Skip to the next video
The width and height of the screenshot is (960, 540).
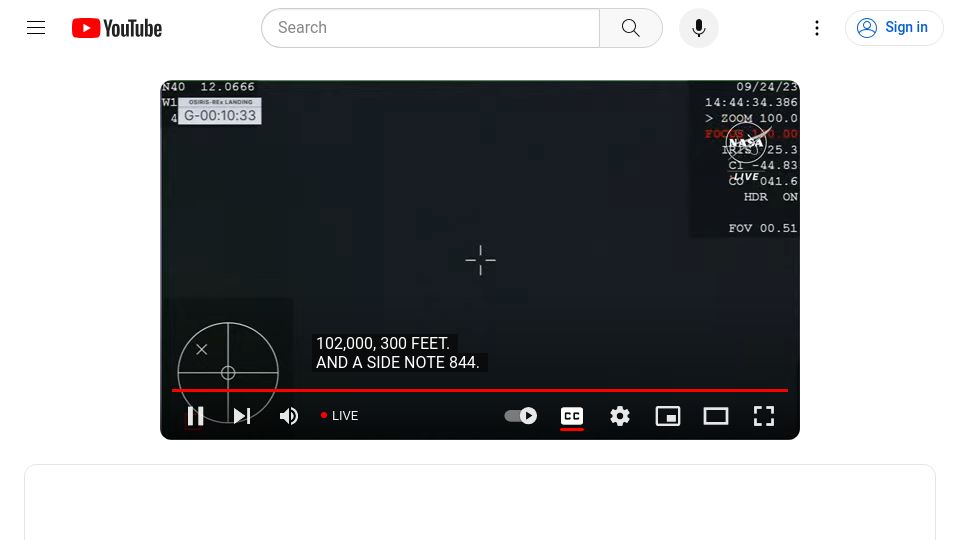[242, 416]
